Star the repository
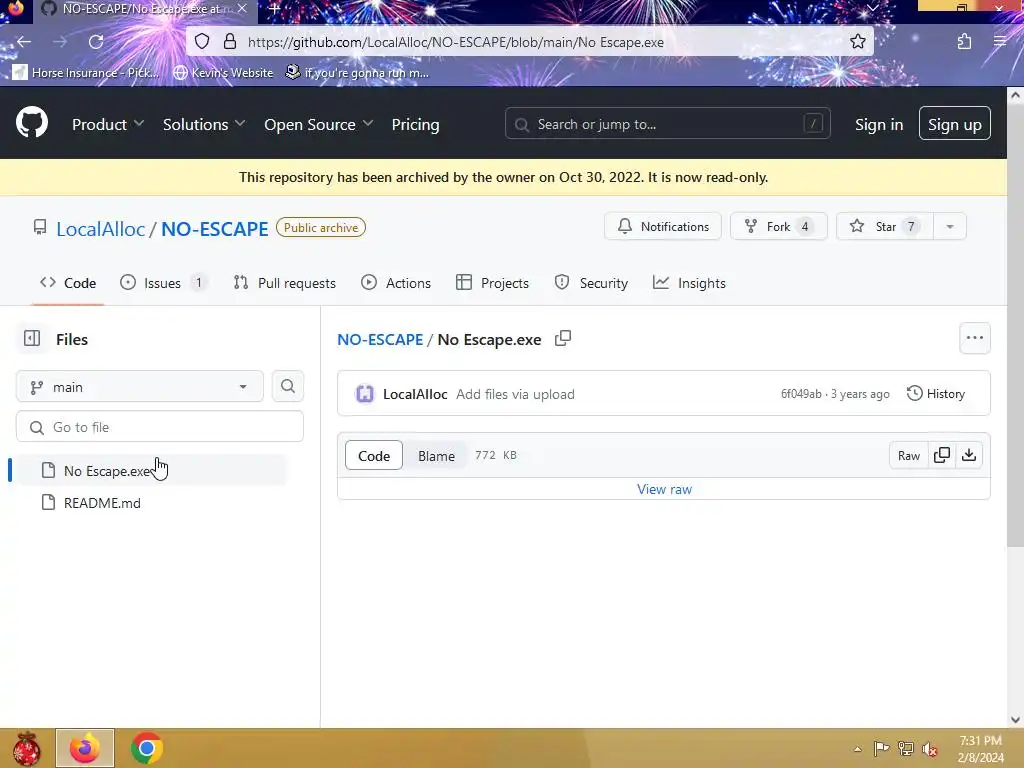The image size is (1024, 768). tap(885, 227)
